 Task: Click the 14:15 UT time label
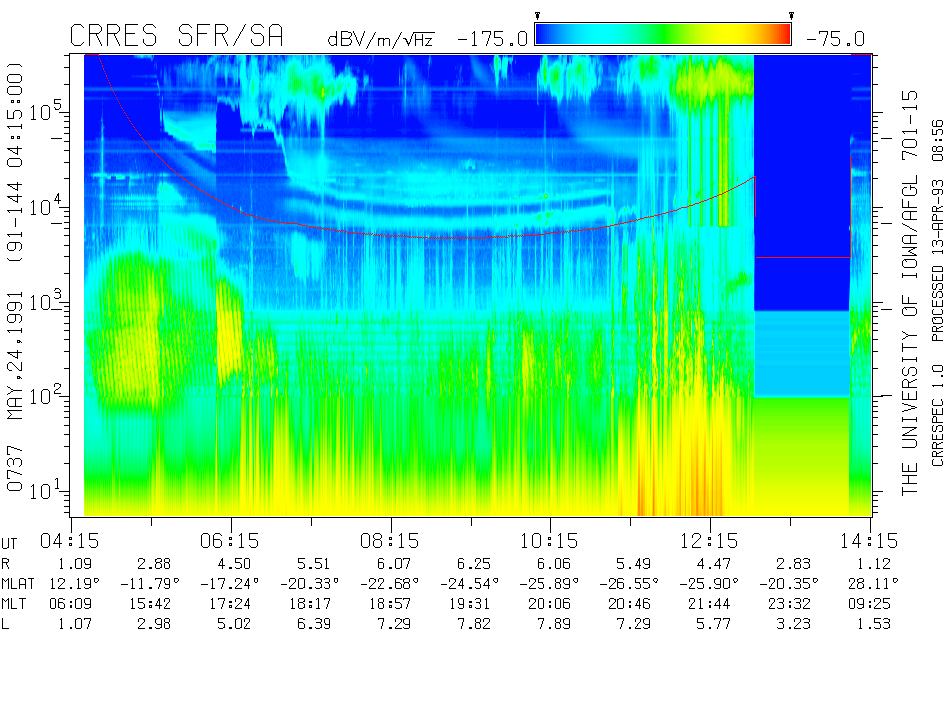(870, 541)
